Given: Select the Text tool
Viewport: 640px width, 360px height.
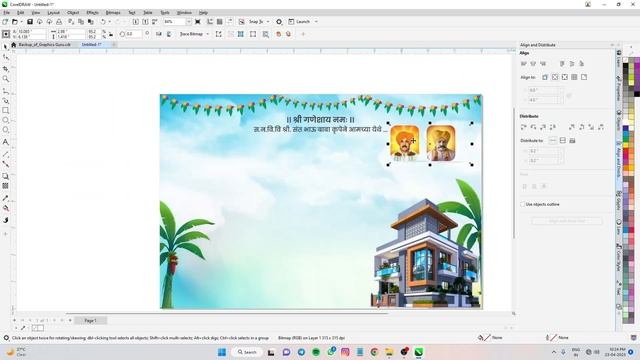Looking at the screenshot, I should (6, 142).
